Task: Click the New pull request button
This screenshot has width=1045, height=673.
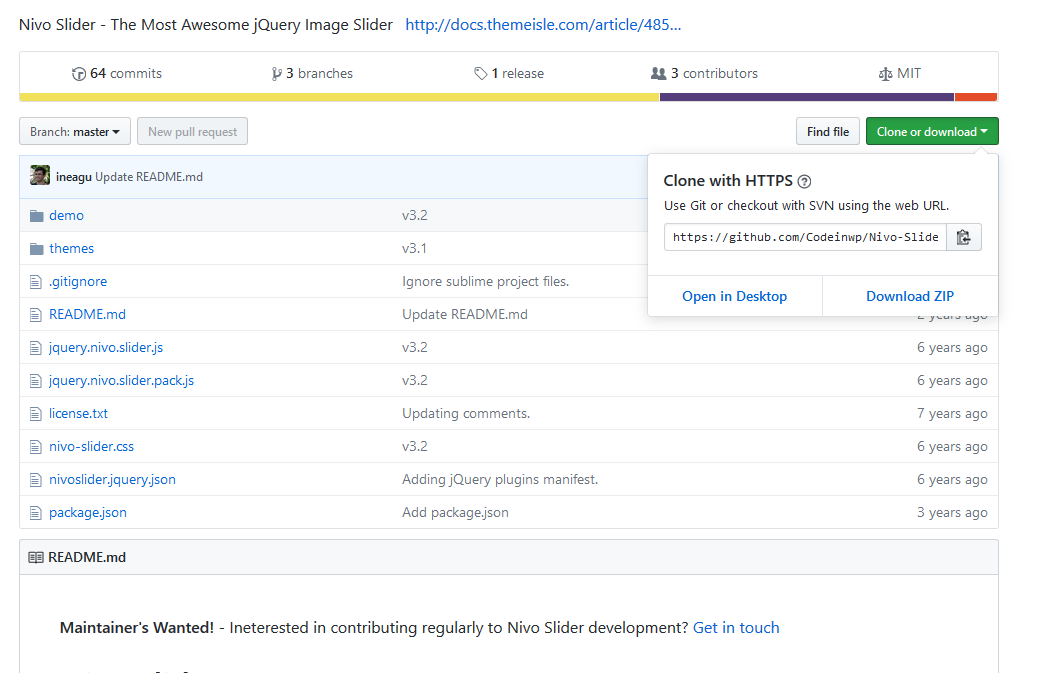Action: pyautogui.click(x=193, y=131)
